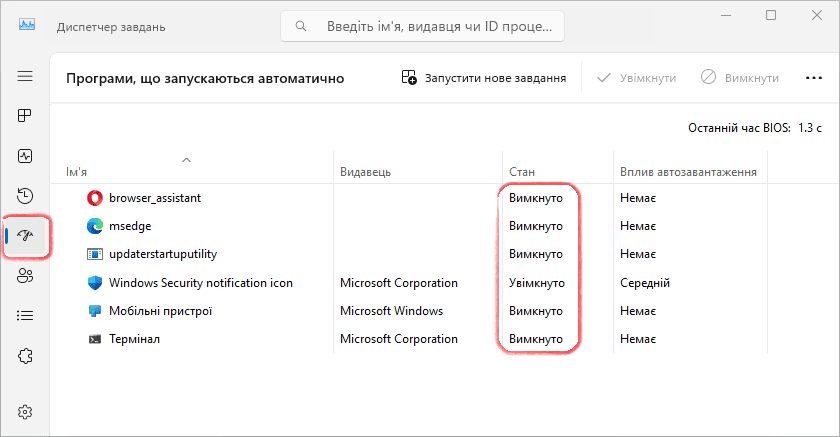Viewport: 840px width, 437px height.
Task: Open the Users page sidebar icon
Action: point(25,276)
